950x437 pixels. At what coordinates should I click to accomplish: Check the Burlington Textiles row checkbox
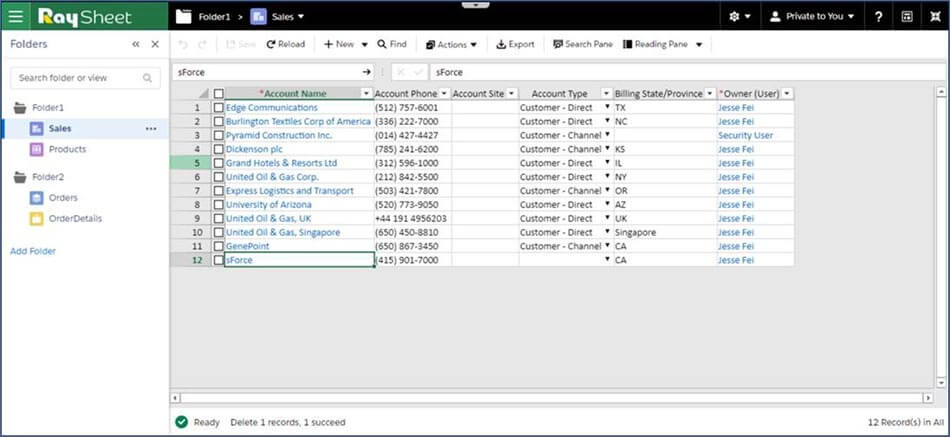[x=219, y=121]
